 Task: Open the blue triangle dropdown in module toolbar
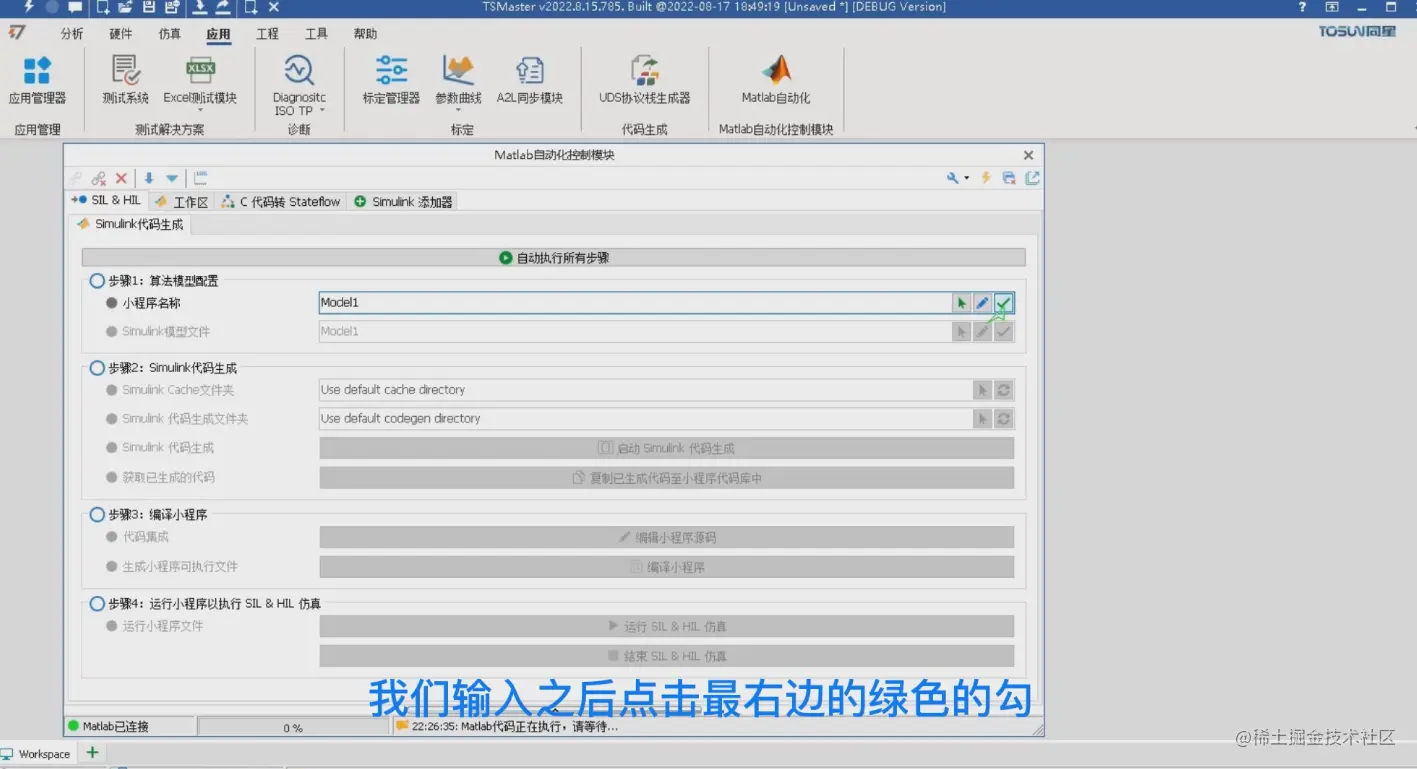pyautogui.click(x=172, y=179)
